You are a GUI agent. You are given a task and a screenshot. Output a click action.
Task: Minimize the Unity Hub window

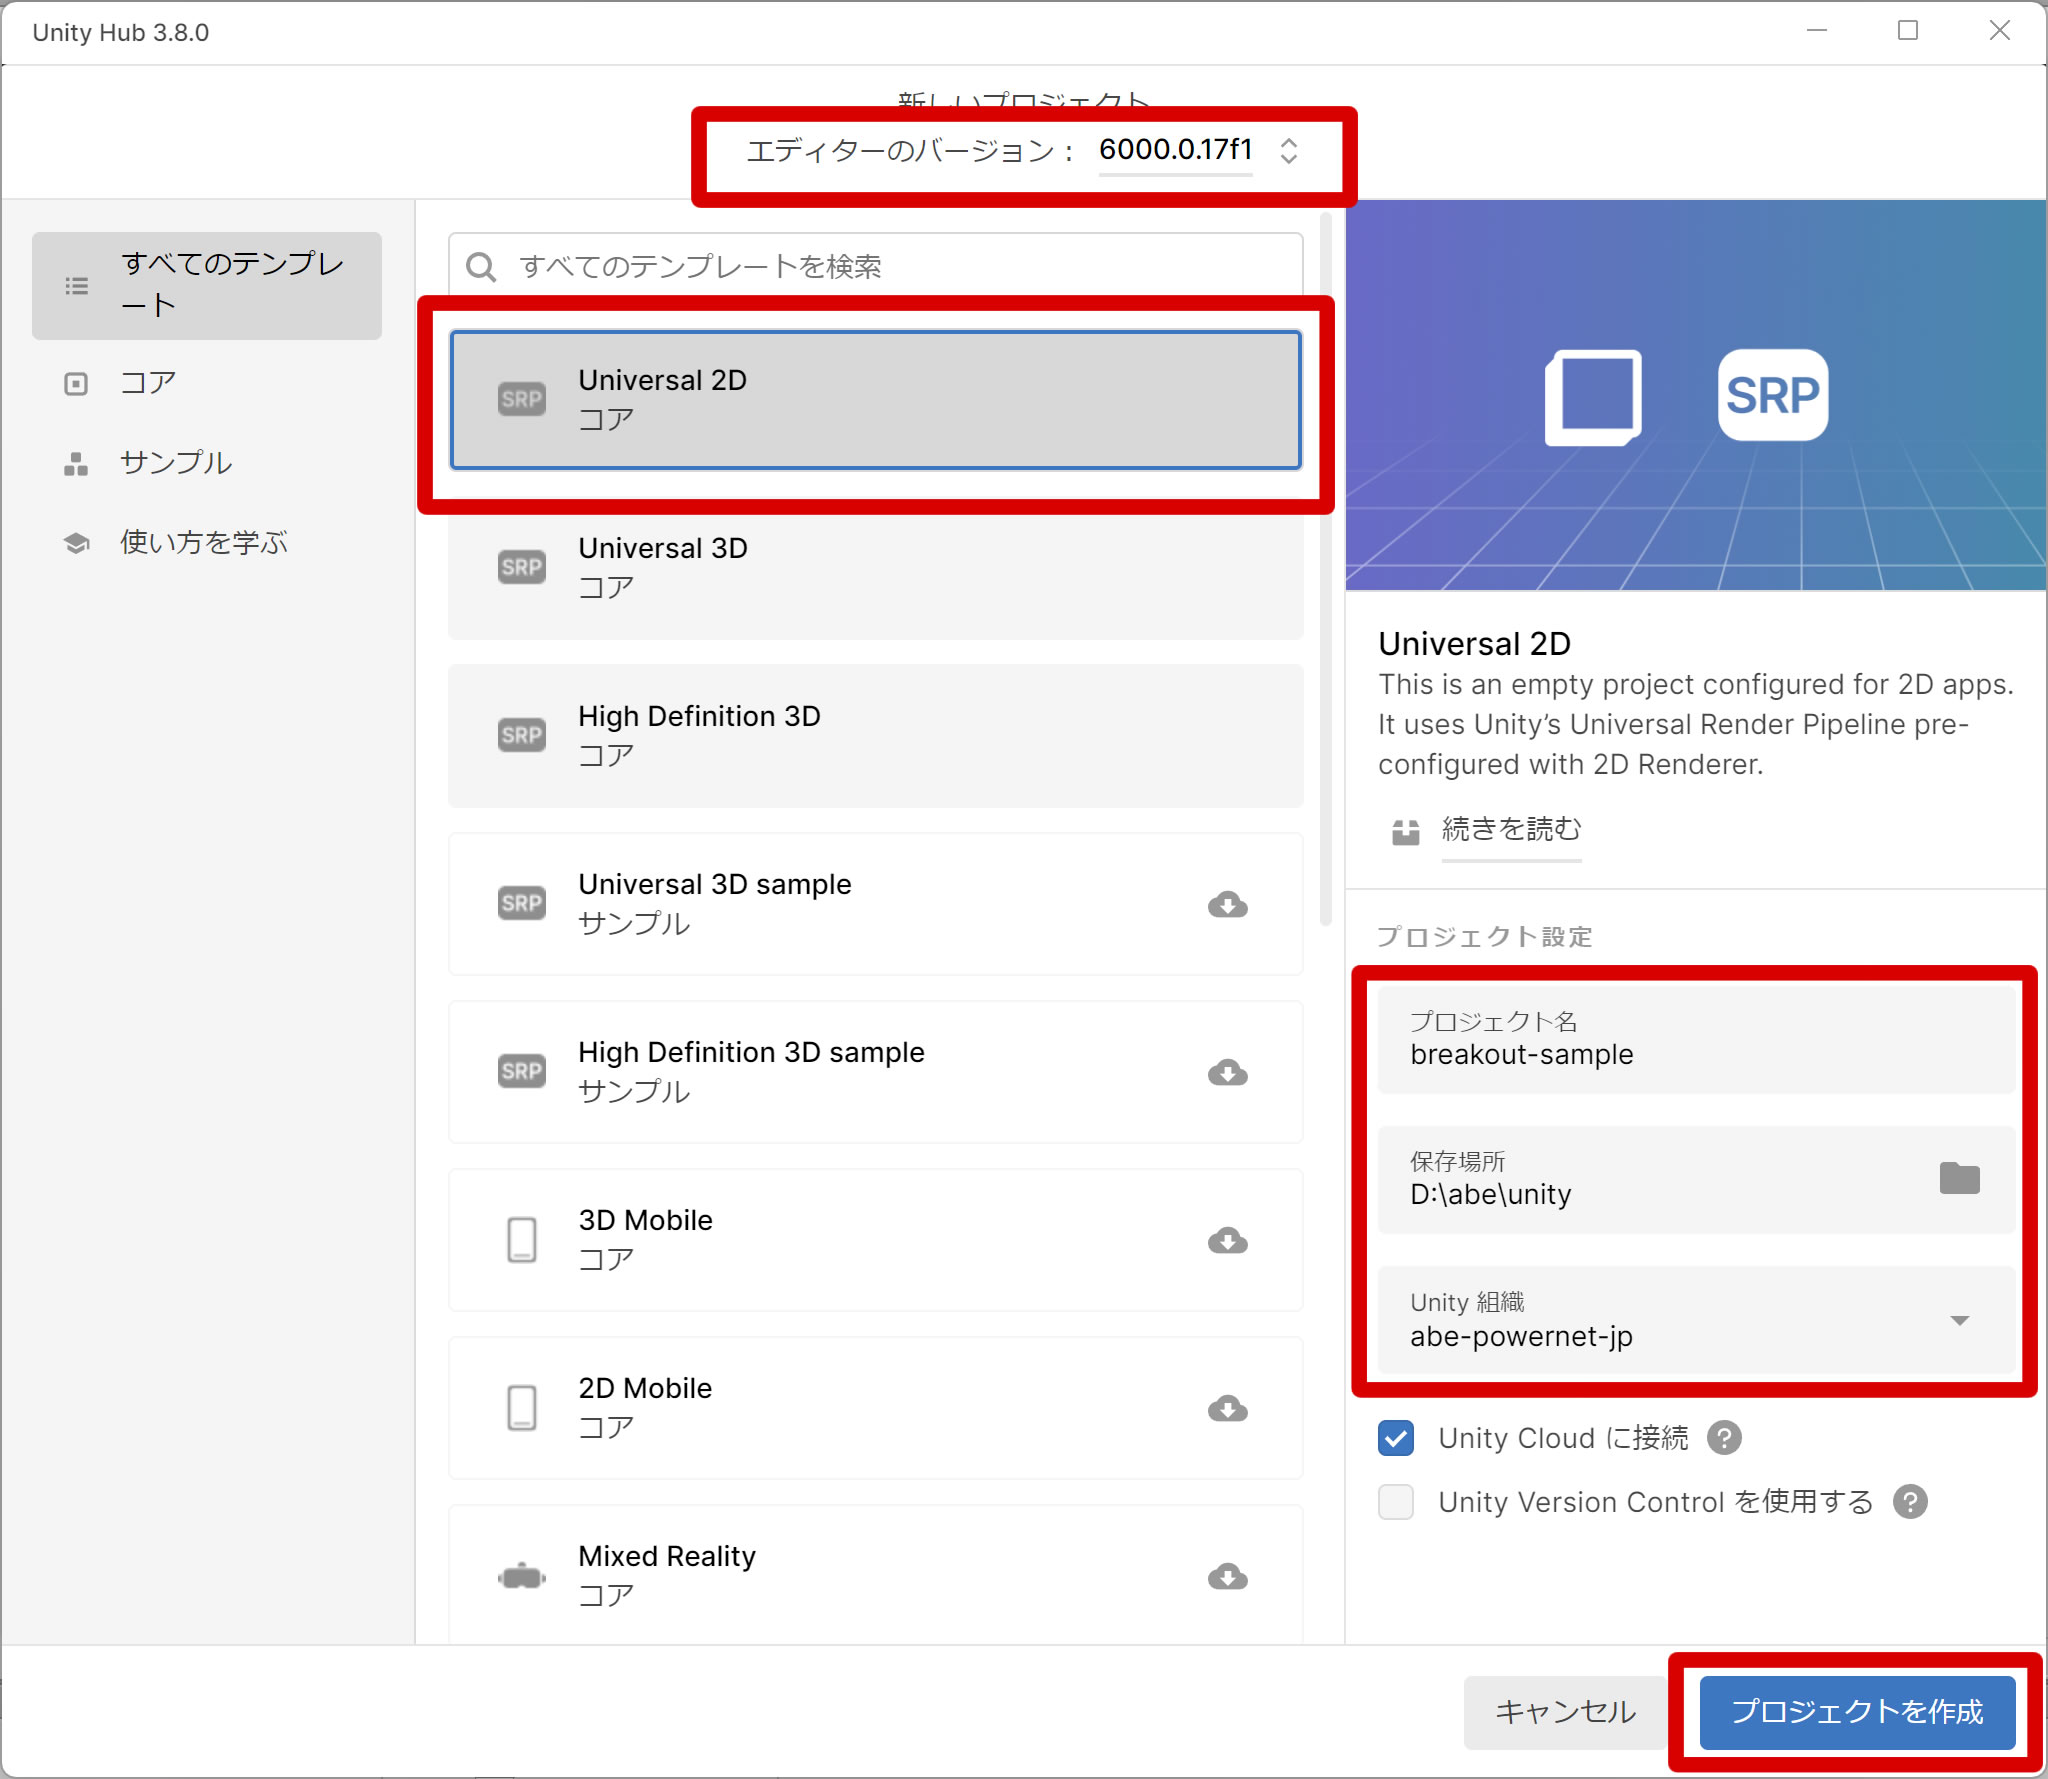point(1817,31)
